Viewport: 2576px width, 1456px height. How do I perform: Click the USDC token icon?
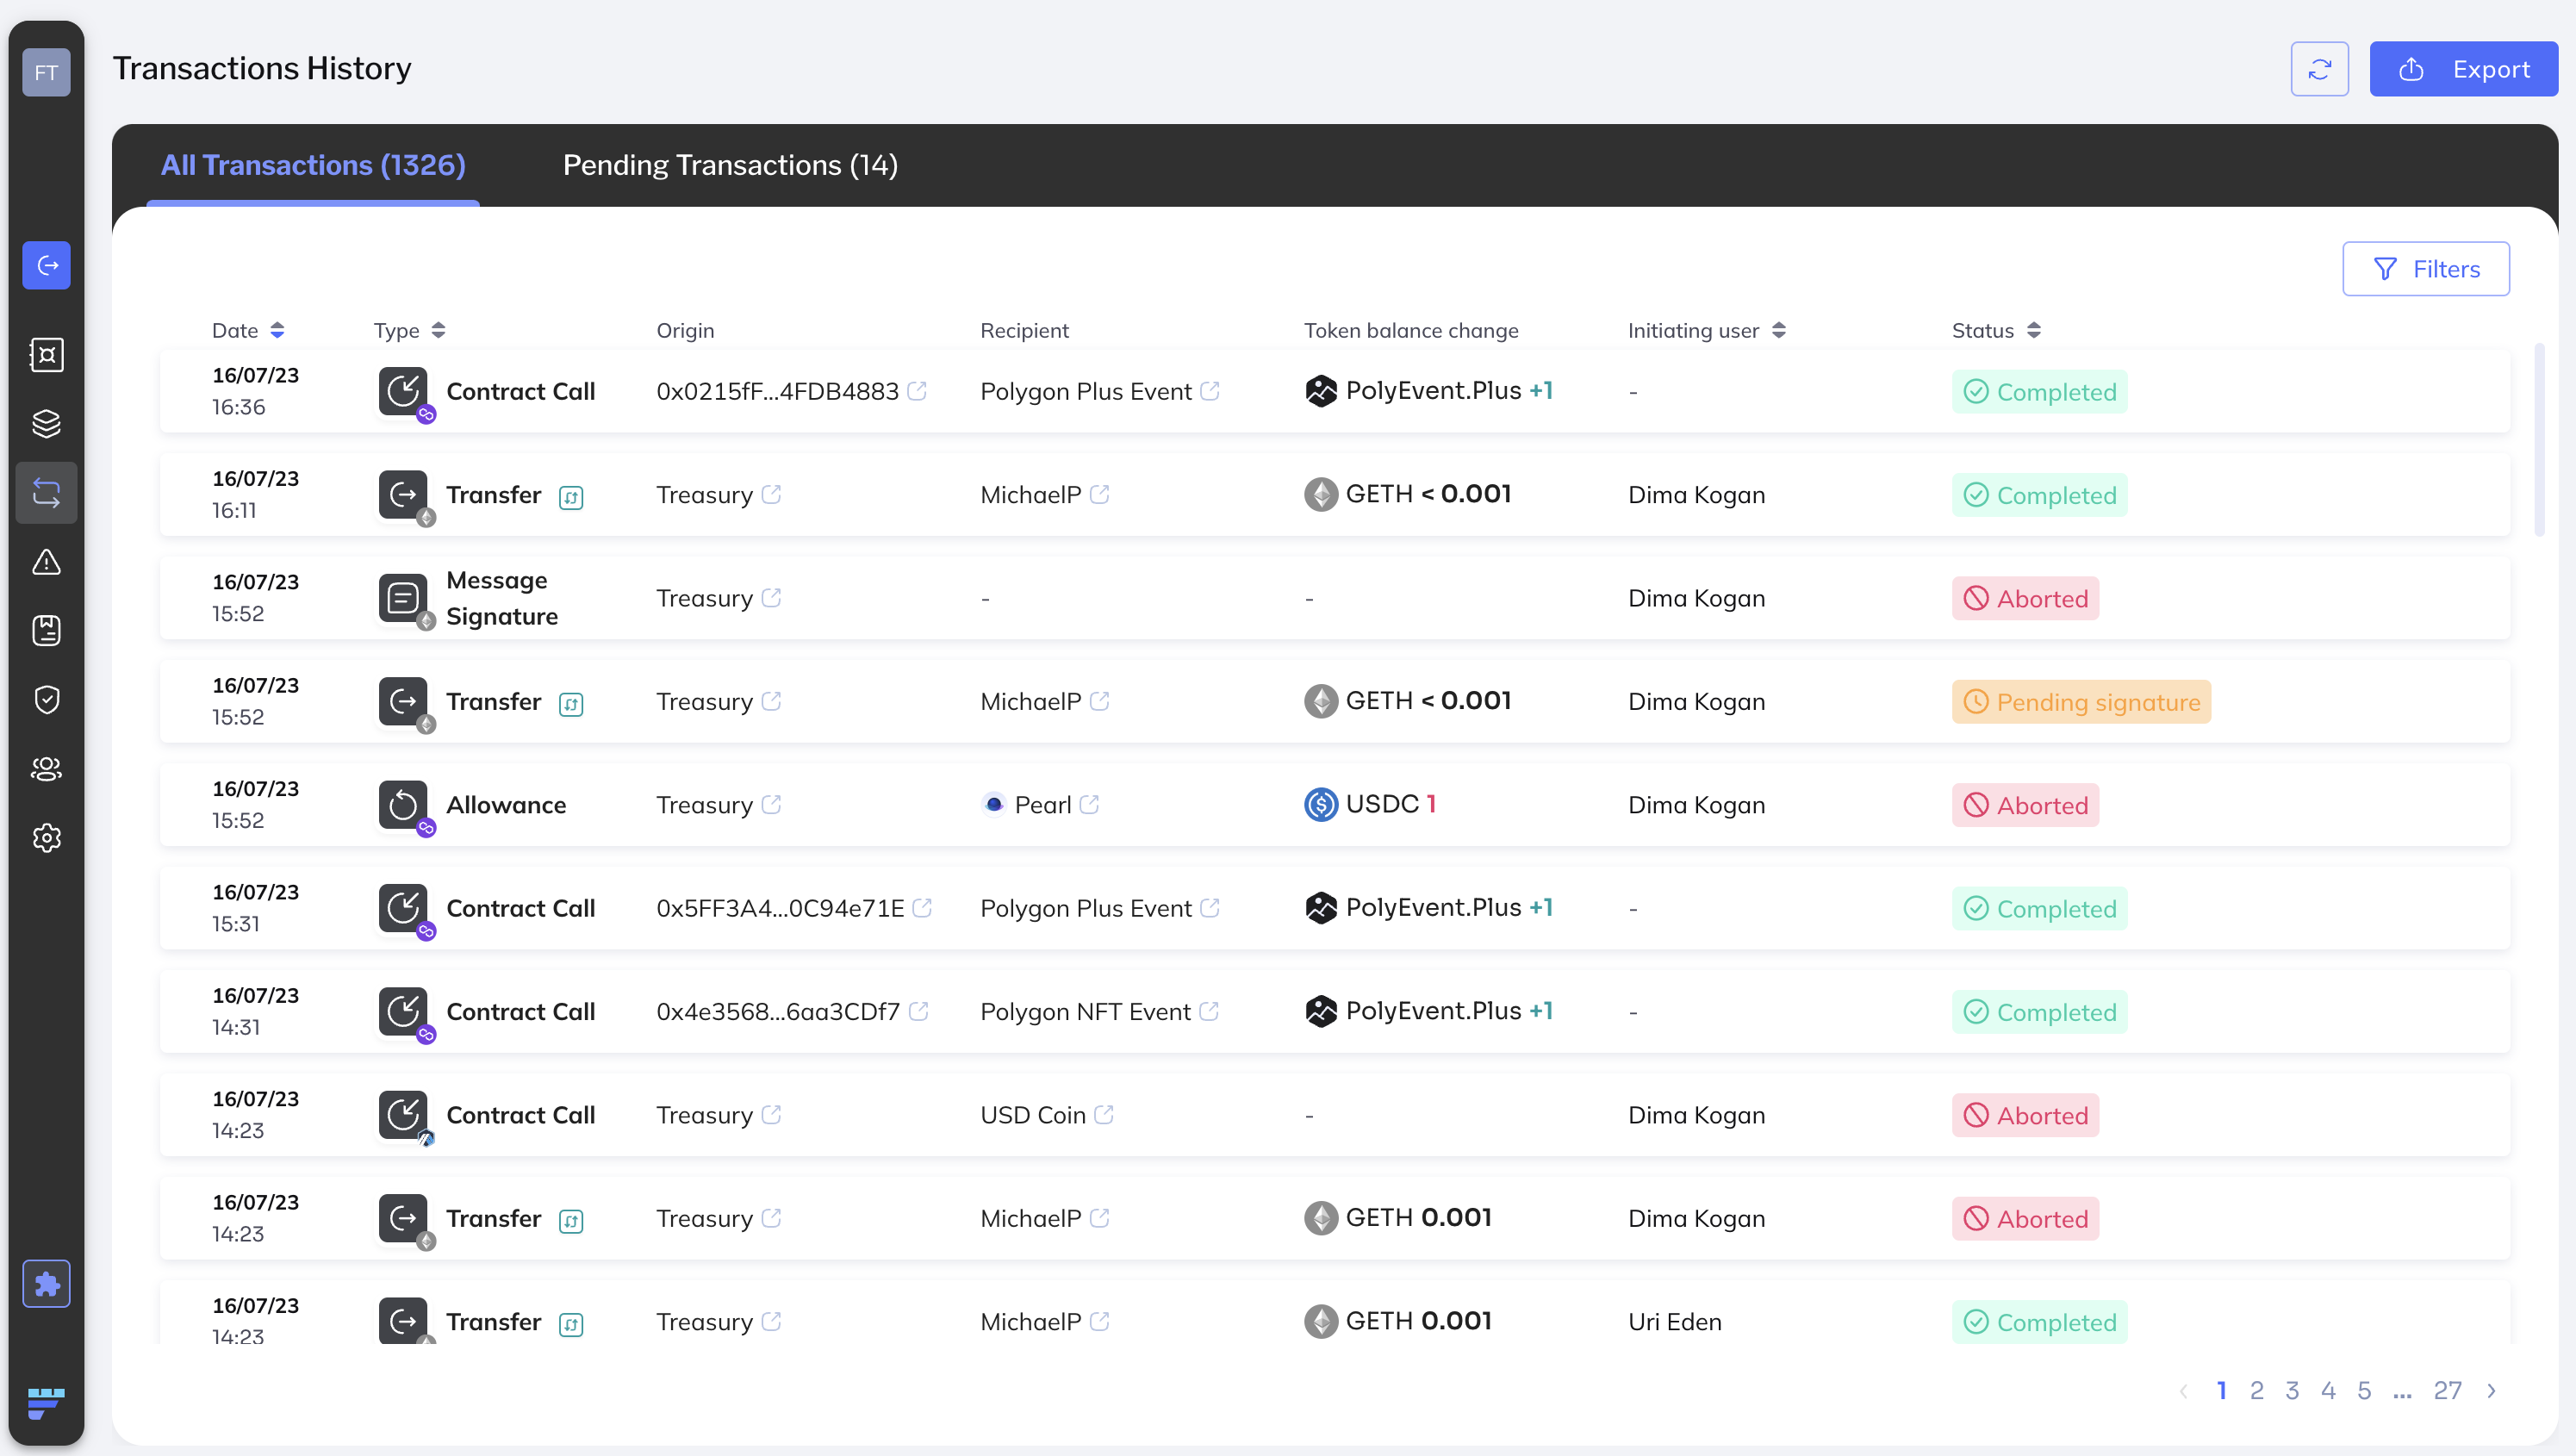(1321, 805)
